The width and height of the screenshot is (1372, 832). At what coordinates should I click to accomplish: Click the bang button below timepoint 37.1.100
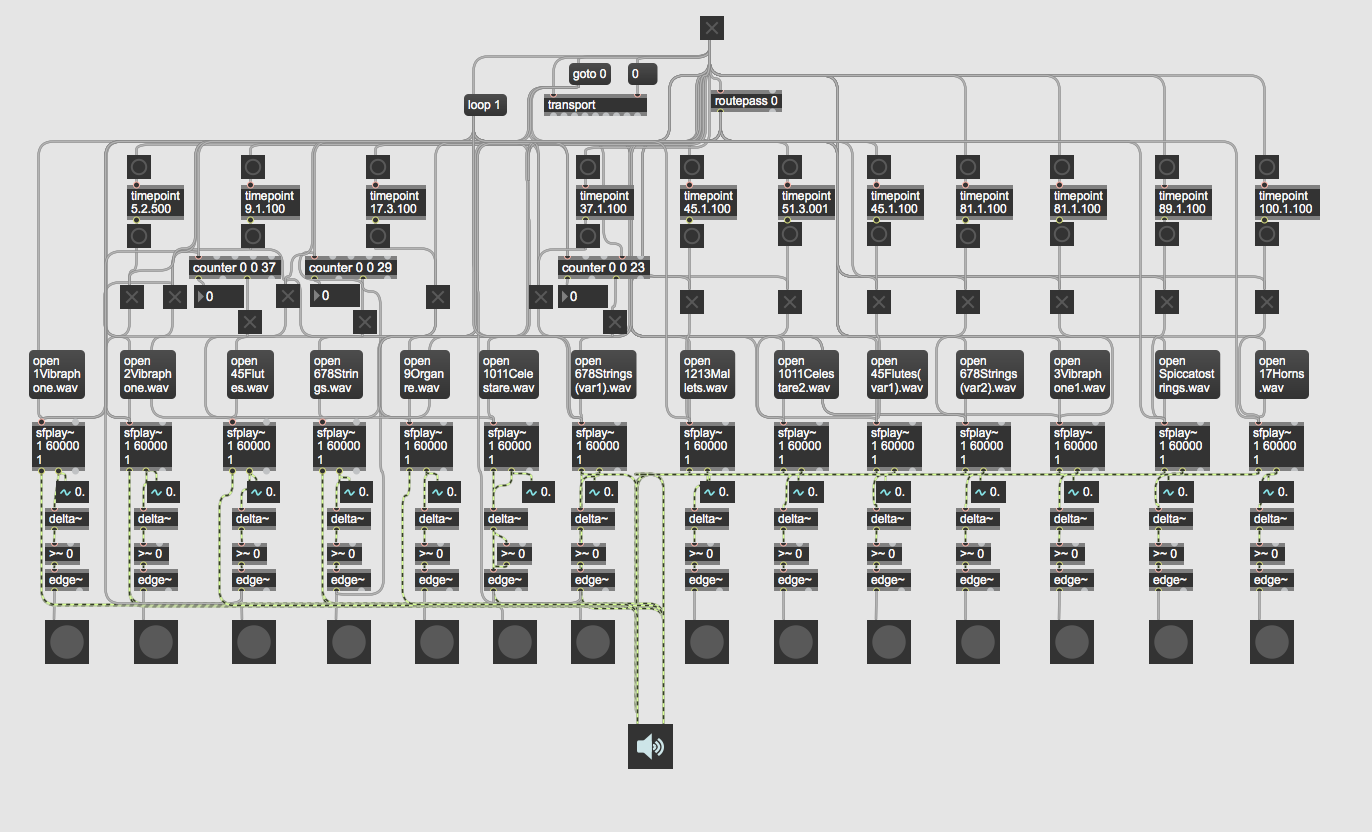589,236
